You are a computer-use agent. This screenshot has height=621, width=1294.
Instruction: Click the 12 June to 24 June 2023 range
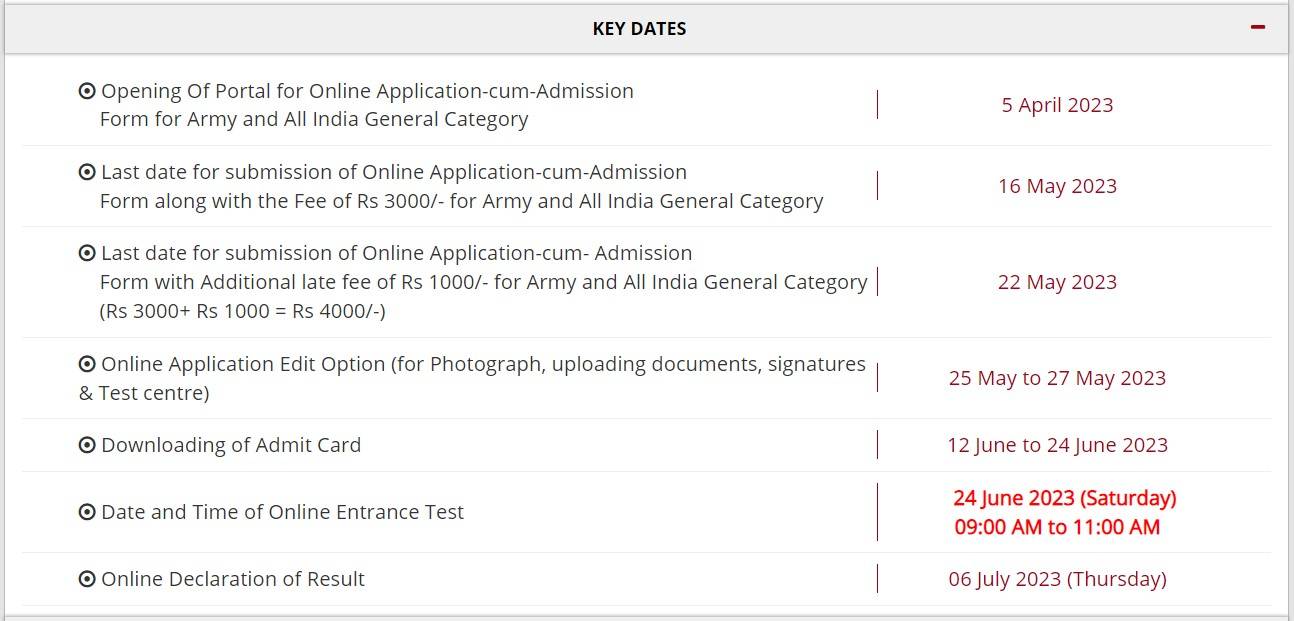pos(1057,445)
